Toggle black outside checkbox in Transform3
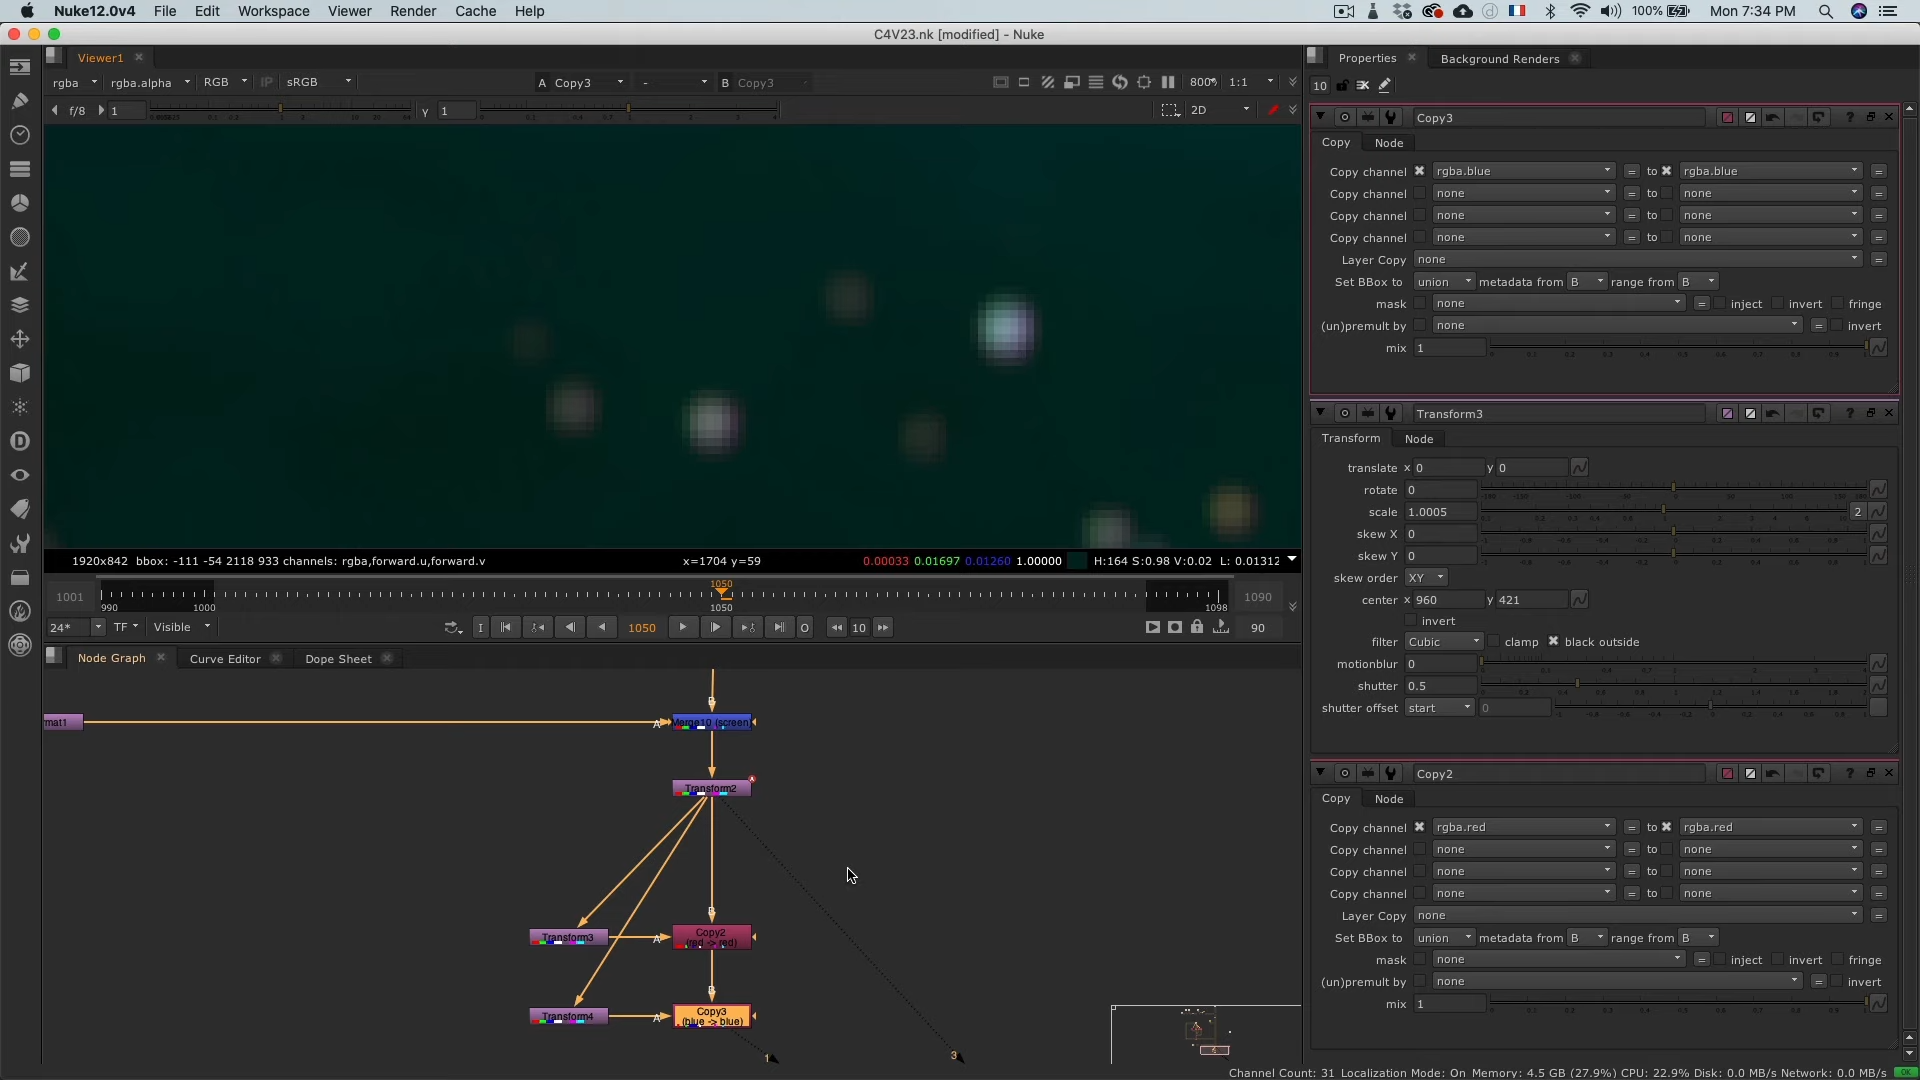 1554,642
